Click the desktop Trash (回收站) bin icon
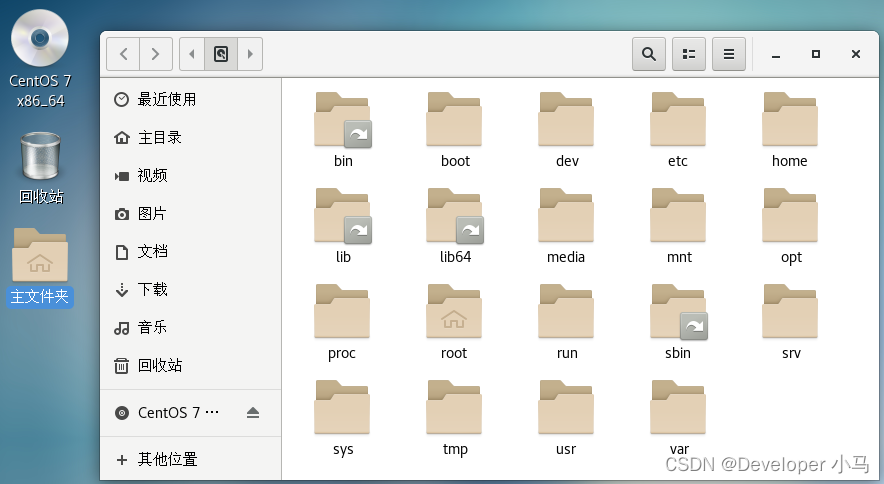 coord(41,156)
